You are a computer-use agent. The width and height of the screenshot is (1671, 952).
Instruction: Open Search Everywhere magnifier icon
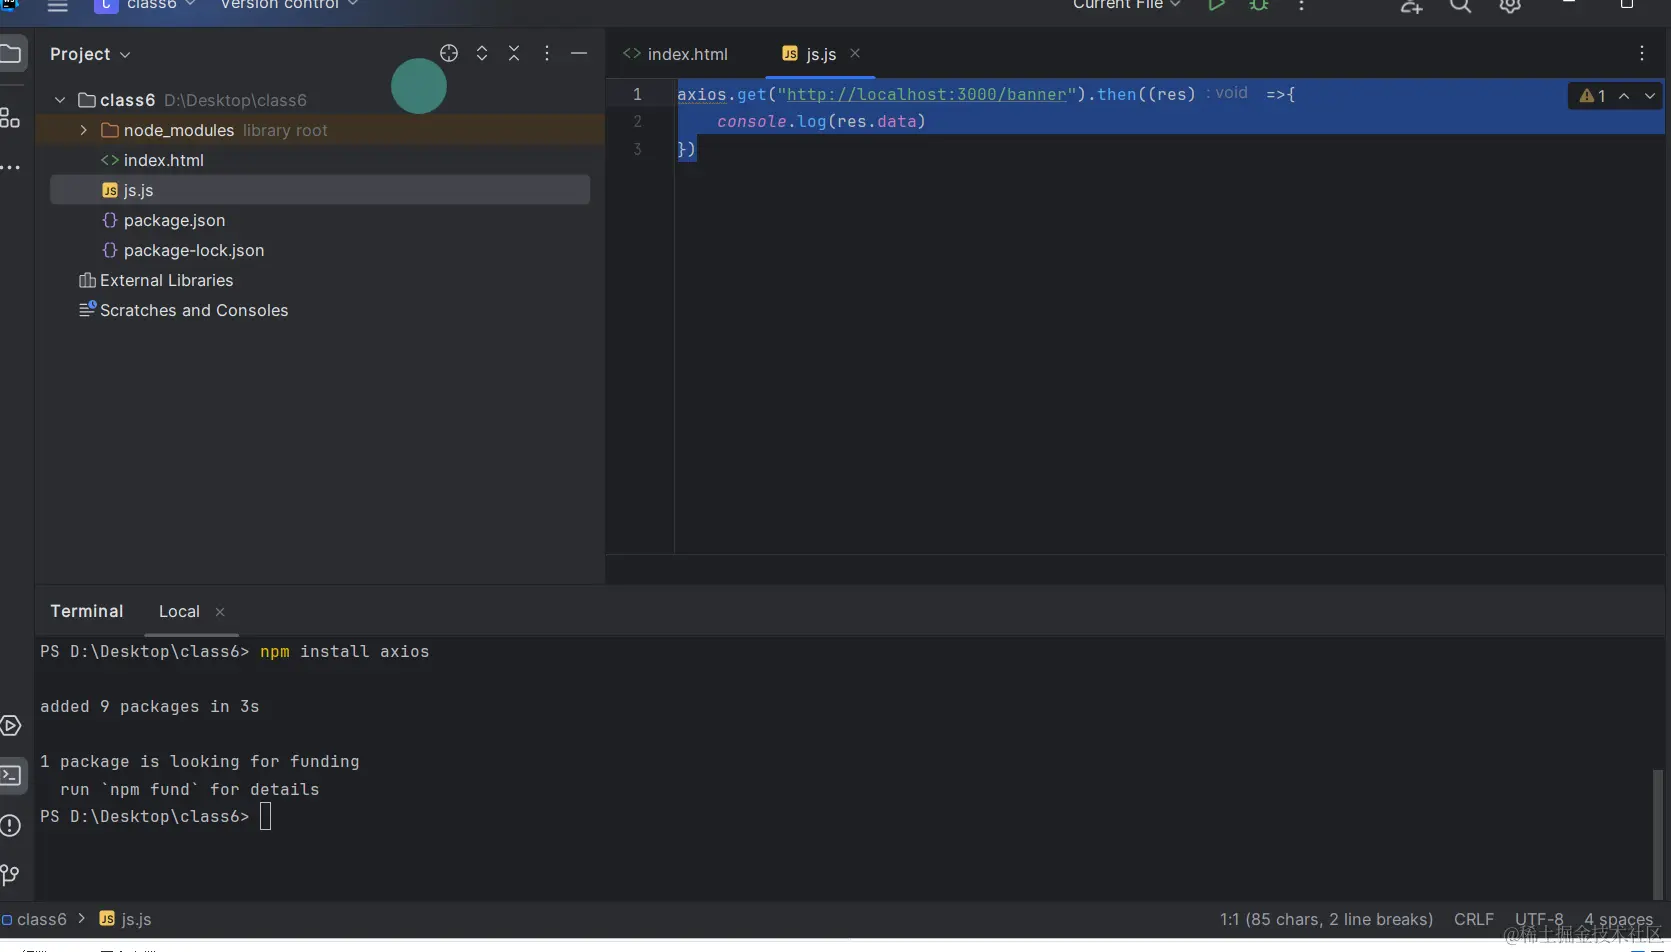[1460, 6]
